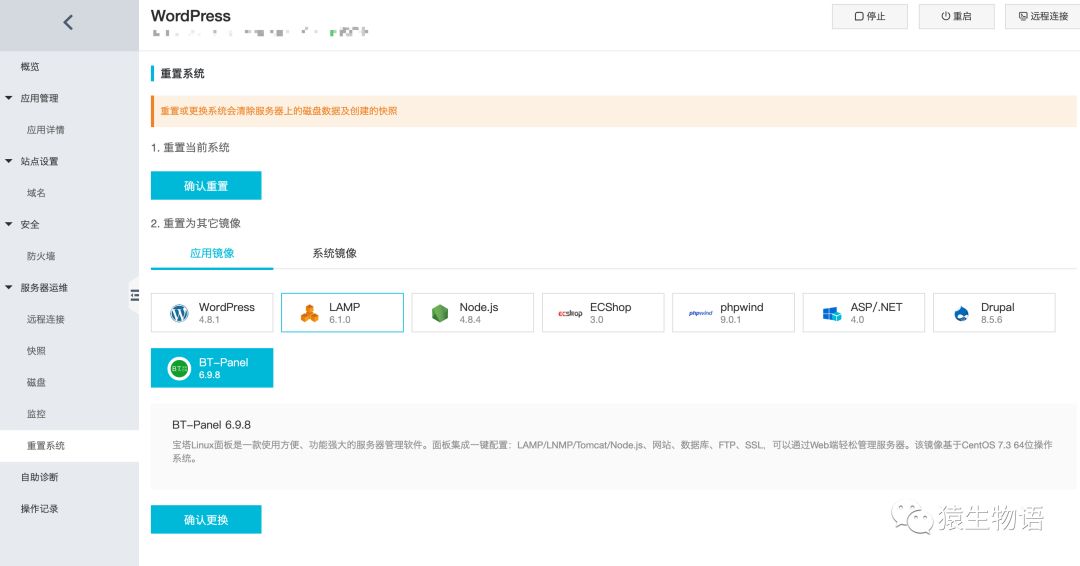Switch to the 应用镜像 tab

coord(212,253)
